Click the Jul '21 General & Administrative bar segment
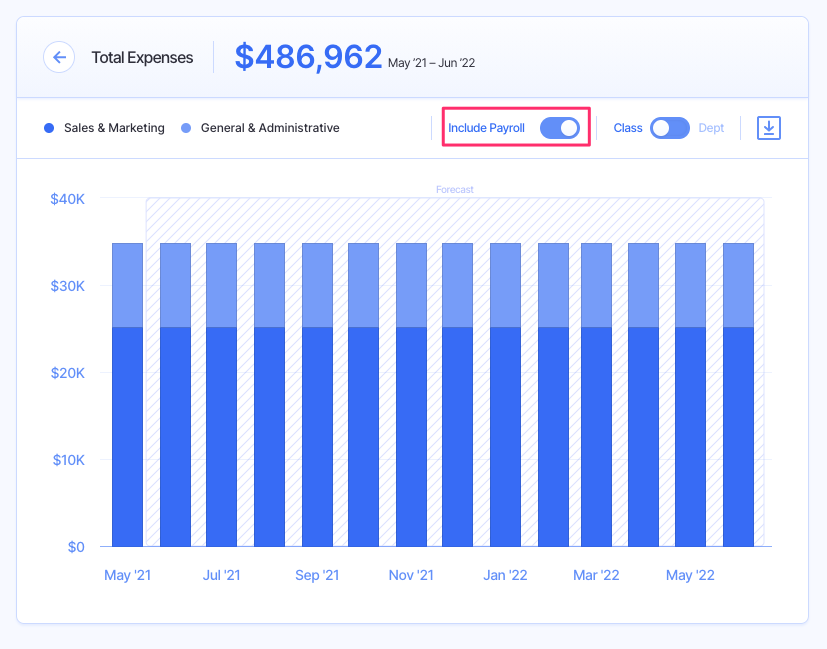This screenshot has width=827, height=649. click(221, 285)
